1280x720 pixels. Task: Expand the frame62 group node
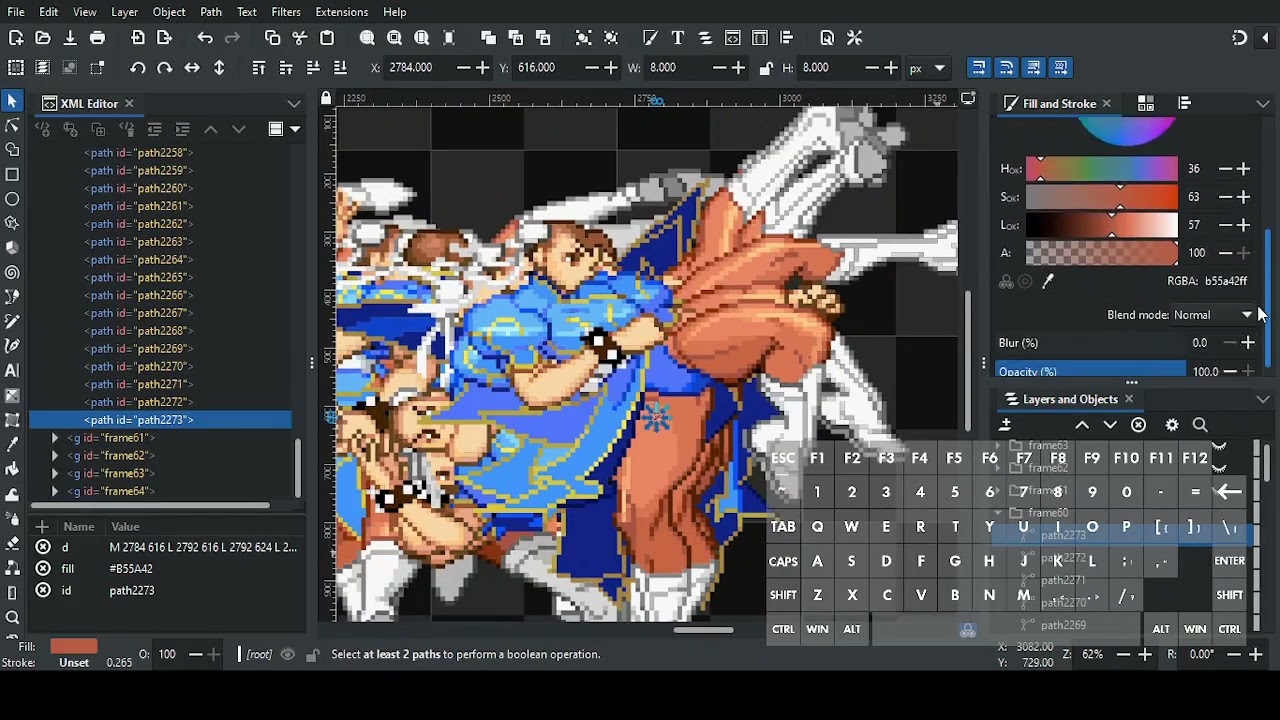pyautogui.click(x=55, y=456)
